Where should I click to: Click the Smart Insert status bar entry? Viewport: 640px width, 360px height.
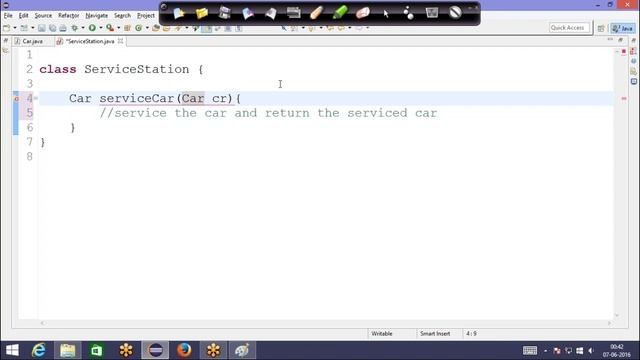[x=435, y=334]
